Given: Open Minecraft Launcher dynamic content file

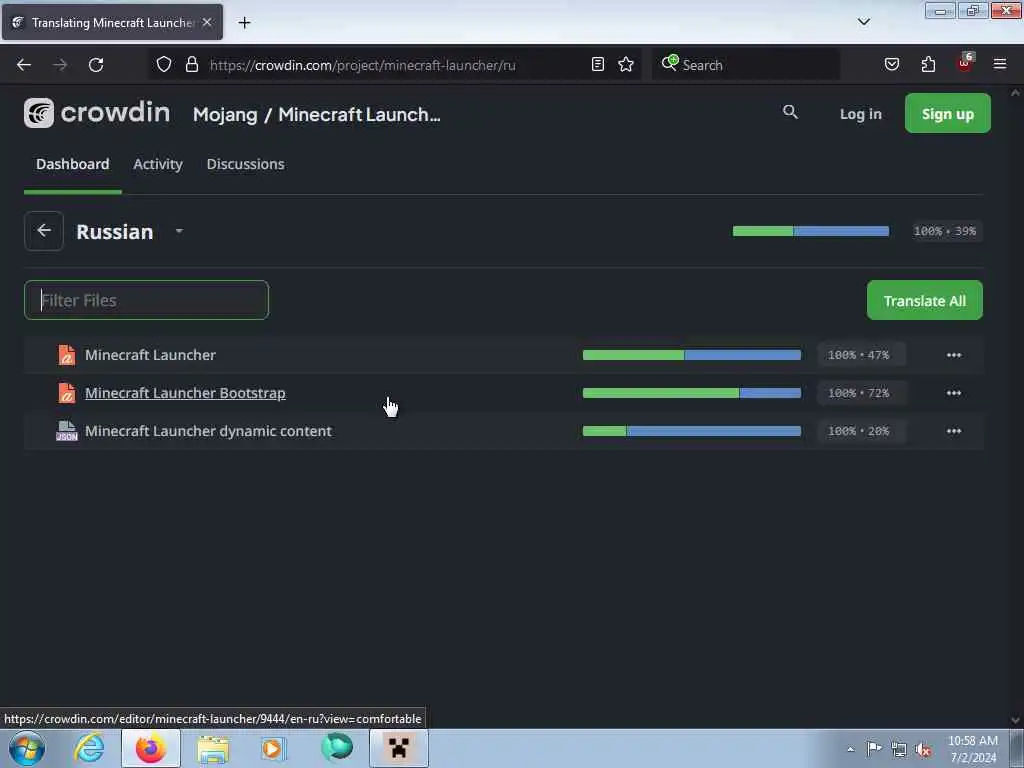Looking at the screenshot, I should click(x=208, y=431).
